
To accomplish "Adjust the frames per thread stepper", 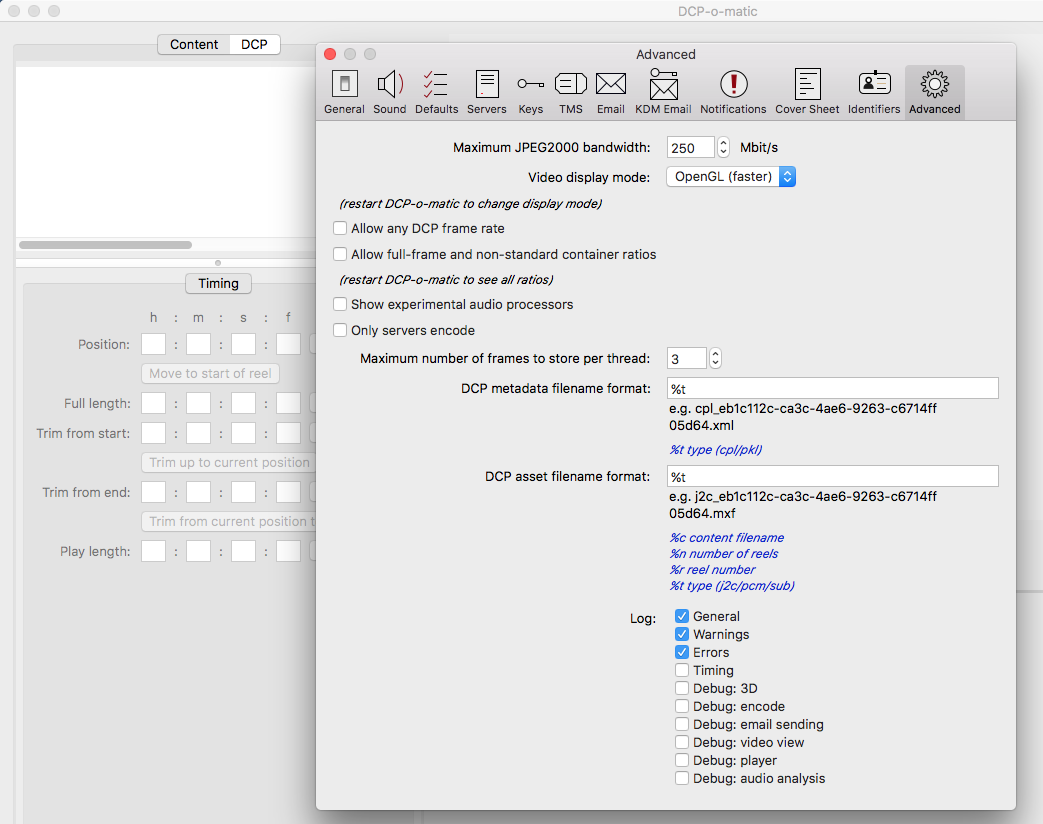I will [x=716, y=358].
